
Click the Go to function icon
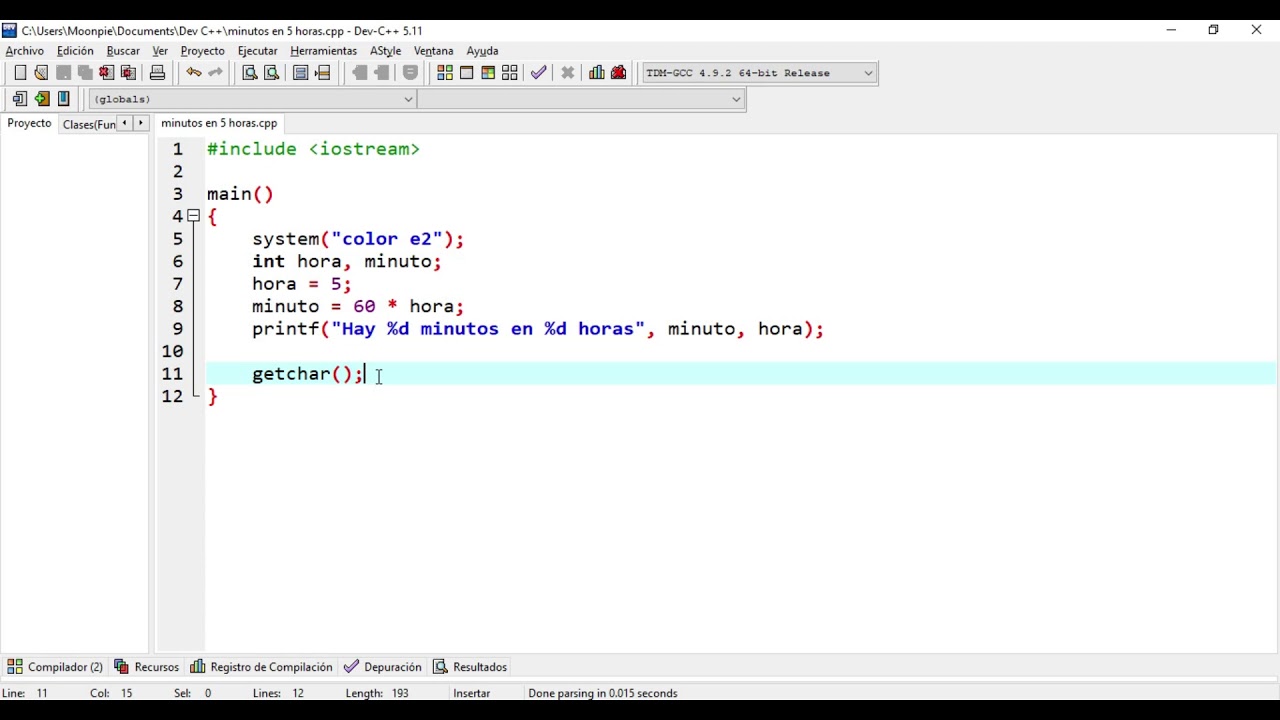tap(301, 72)
